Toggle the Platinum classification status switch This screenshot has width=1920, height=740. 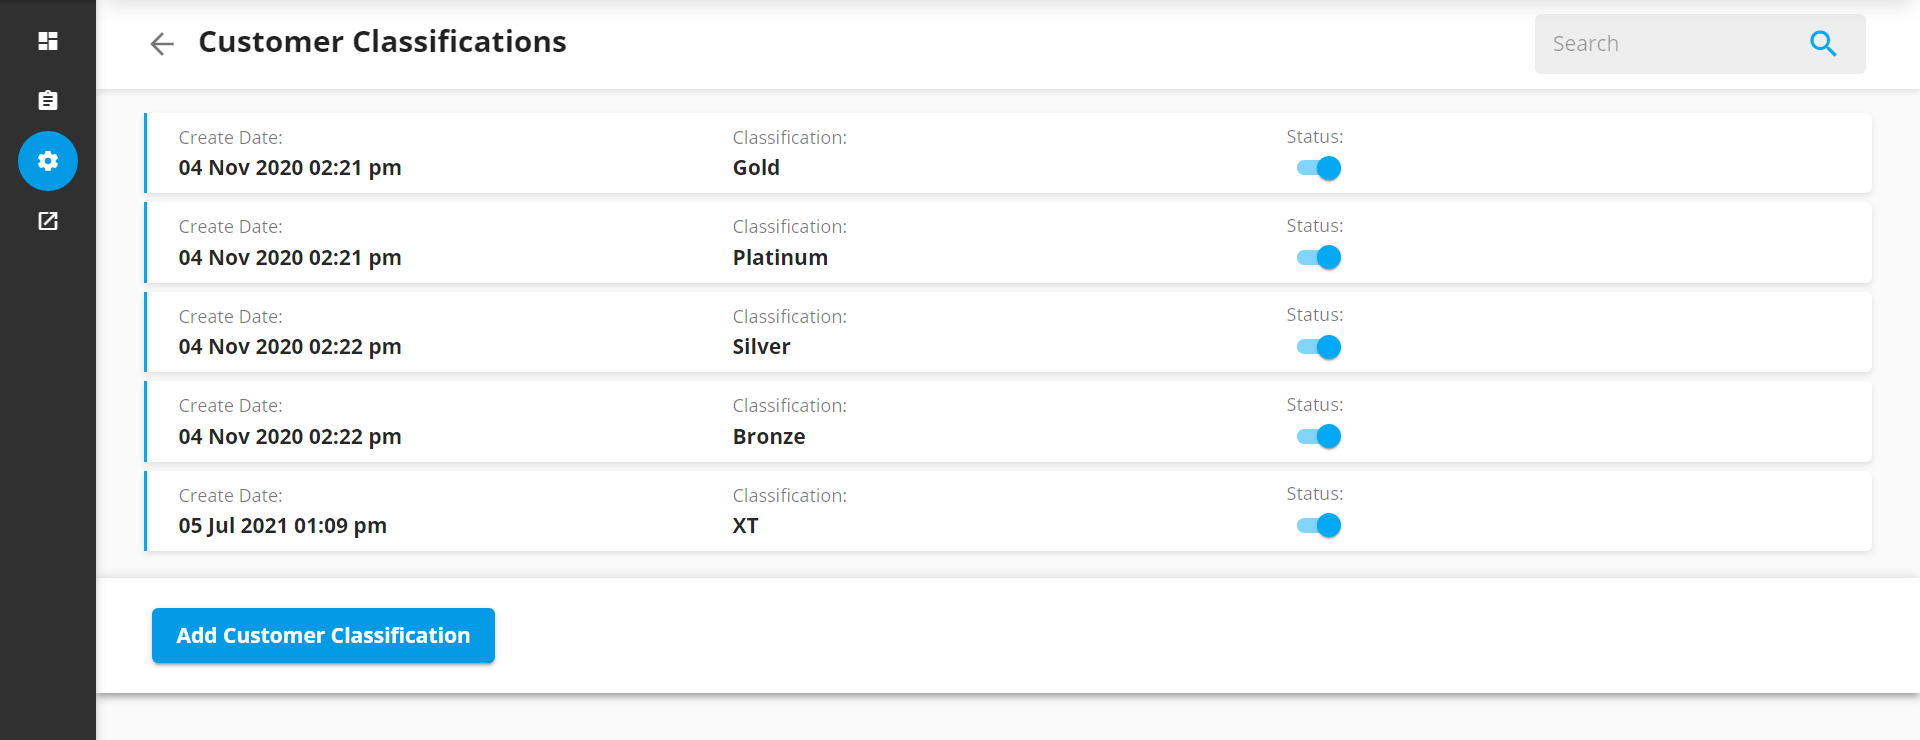click(x=1318, y=257)
